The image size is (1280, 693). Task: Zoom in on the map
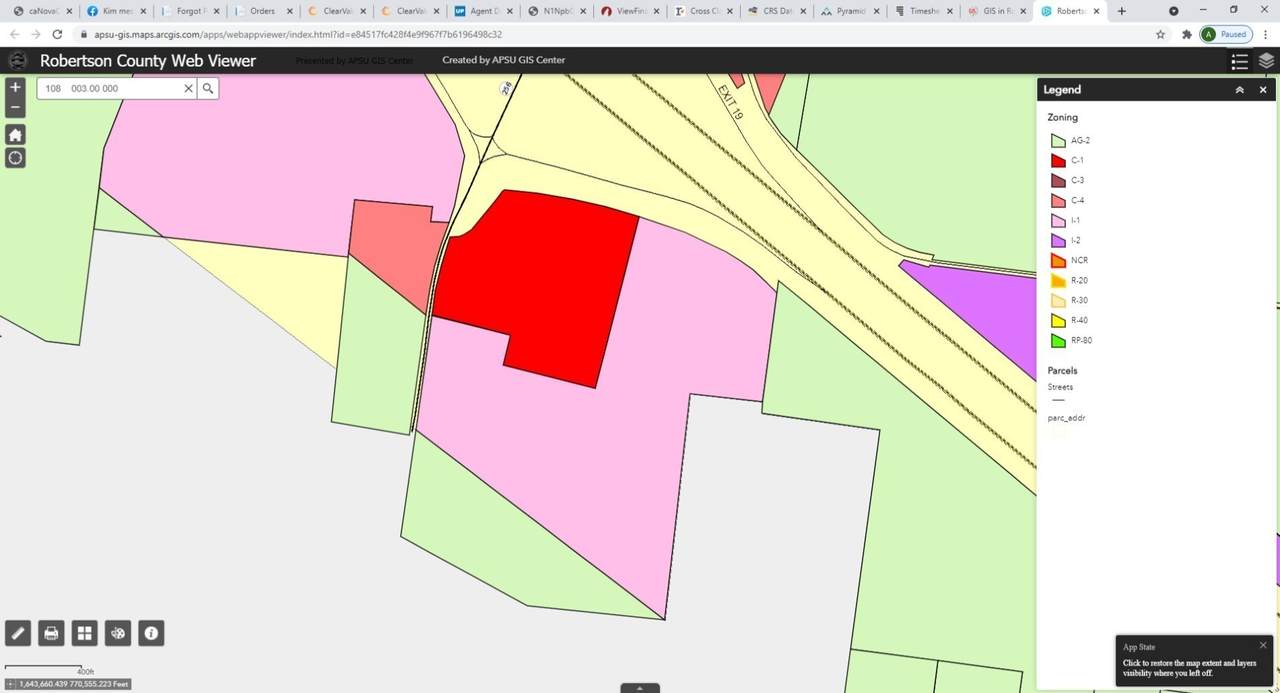tap(15, 88)
